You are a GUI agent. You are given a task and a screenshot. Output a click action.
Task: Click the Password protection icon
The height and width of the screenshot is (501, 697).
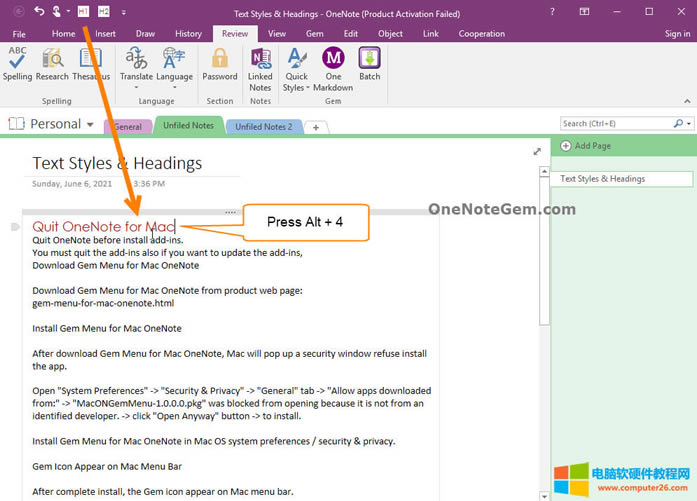click(x=220, y=64)
